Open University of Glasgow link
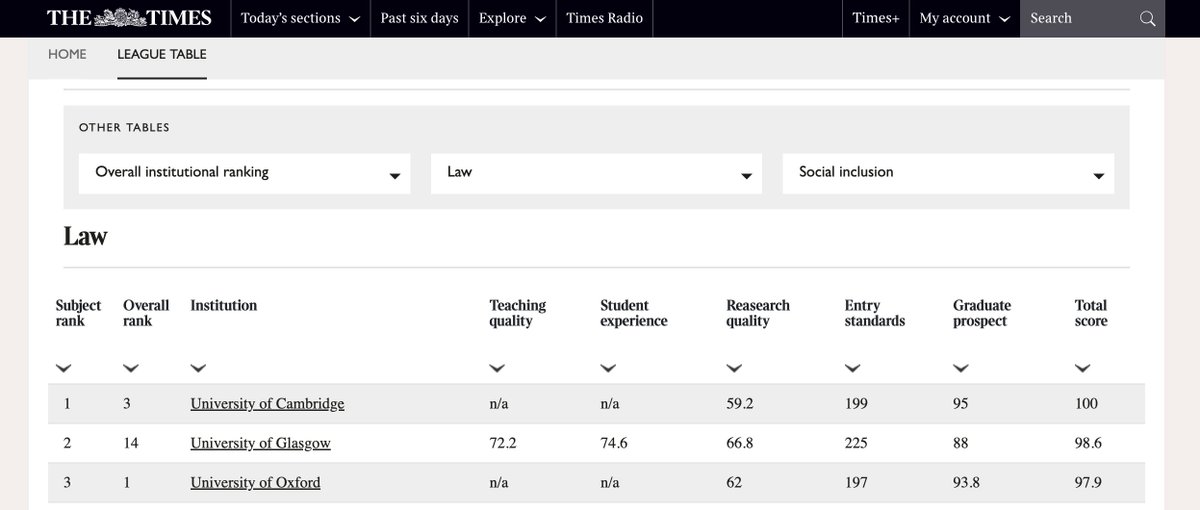 point(260,443)
